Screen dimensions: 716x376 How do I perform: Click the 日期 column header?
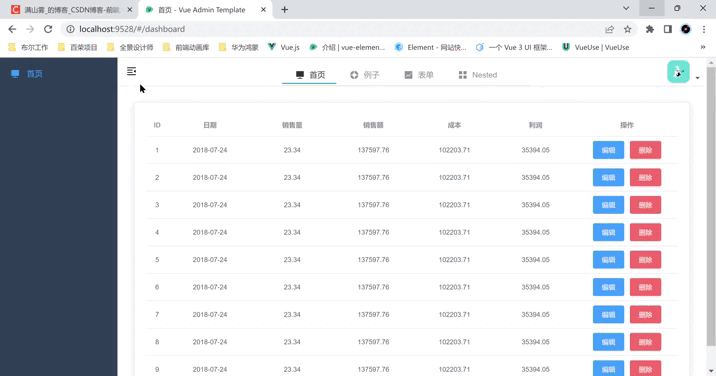pos(210,125)
